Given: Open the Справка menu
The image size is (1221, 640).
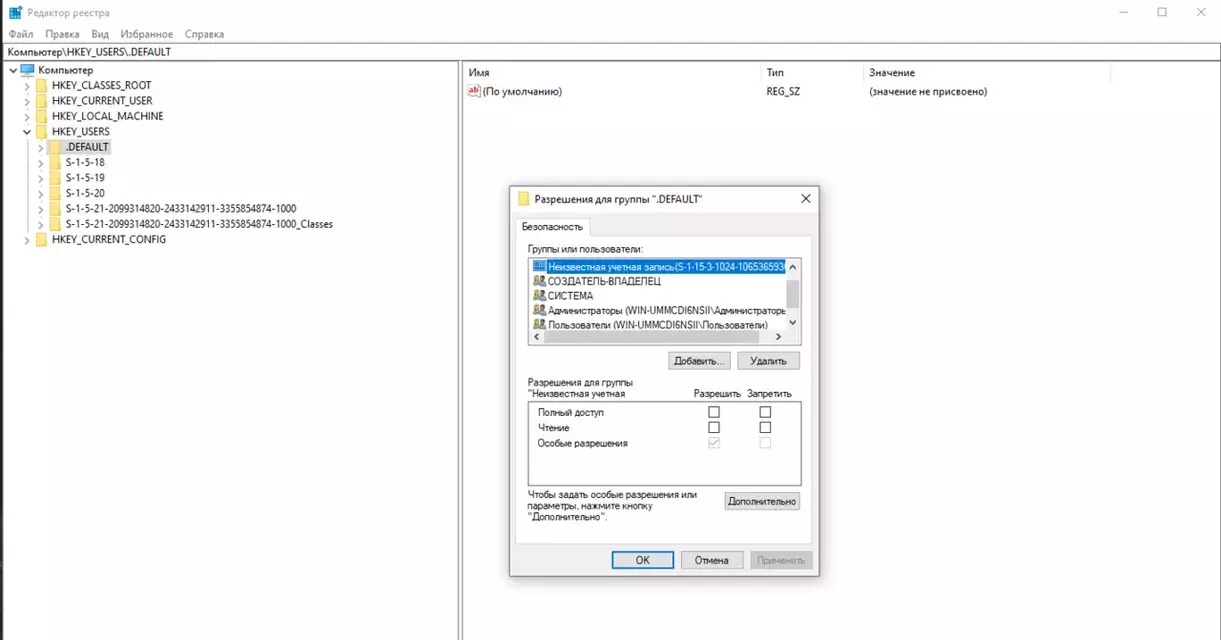Looking at the screenshot, I should (204, 34).
